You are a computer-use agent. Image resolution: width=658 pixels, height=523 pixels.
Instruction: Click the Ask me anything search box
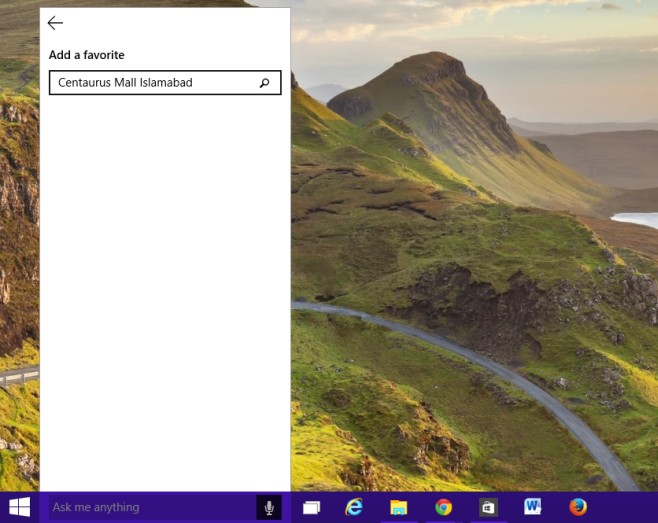(152, 507)
